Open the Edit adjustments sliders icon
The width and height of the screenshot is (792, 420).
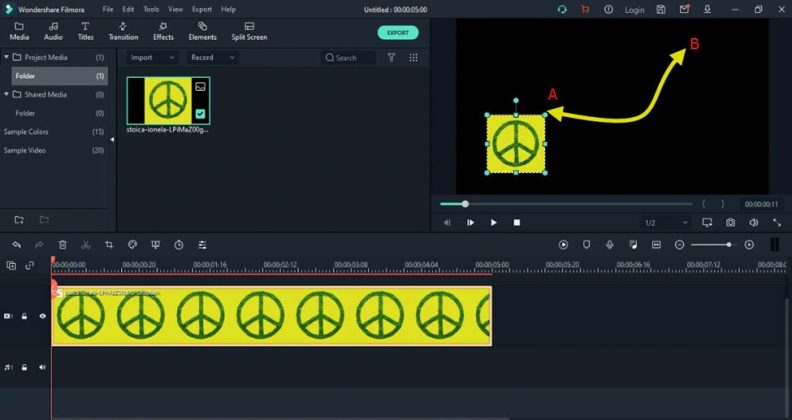click(x=202, y=245)
